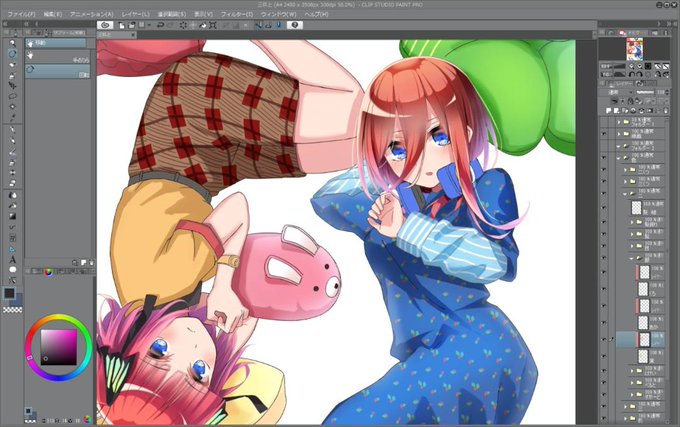Rotate canvas left in Navigator
This screenshot has height=427, width=680.
click(632, 74)
